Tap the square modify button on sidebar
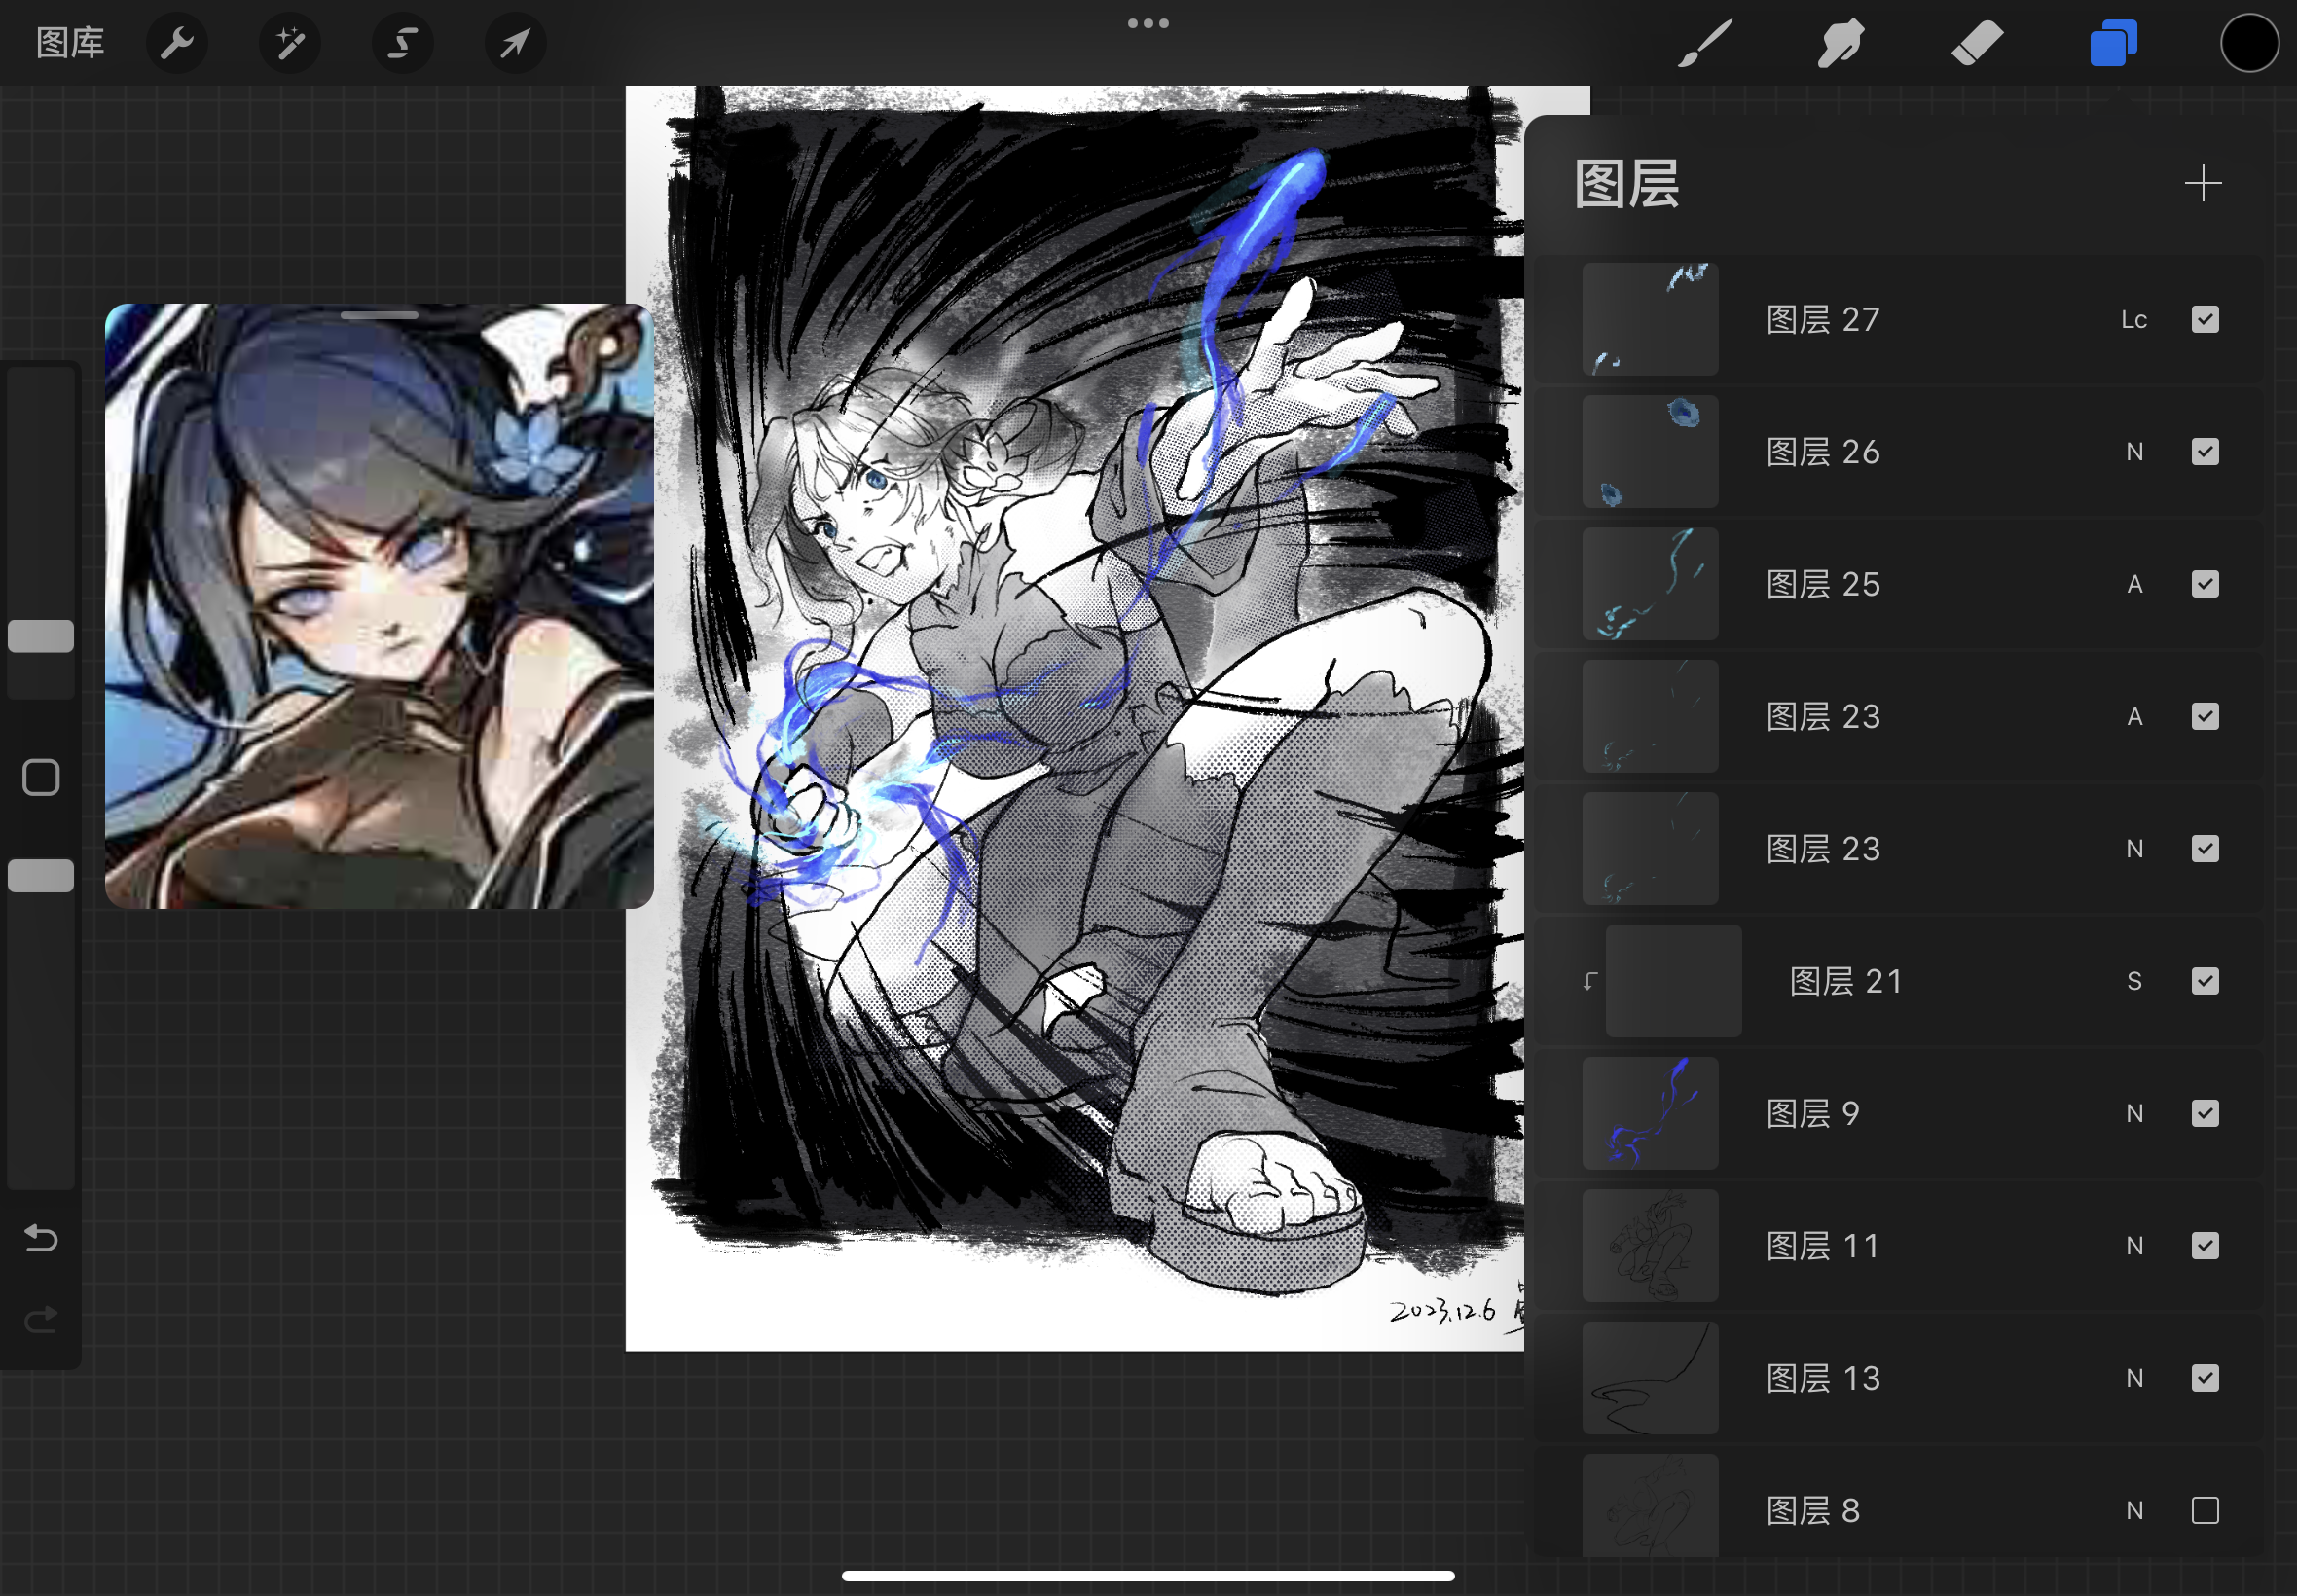 [41, 777]
